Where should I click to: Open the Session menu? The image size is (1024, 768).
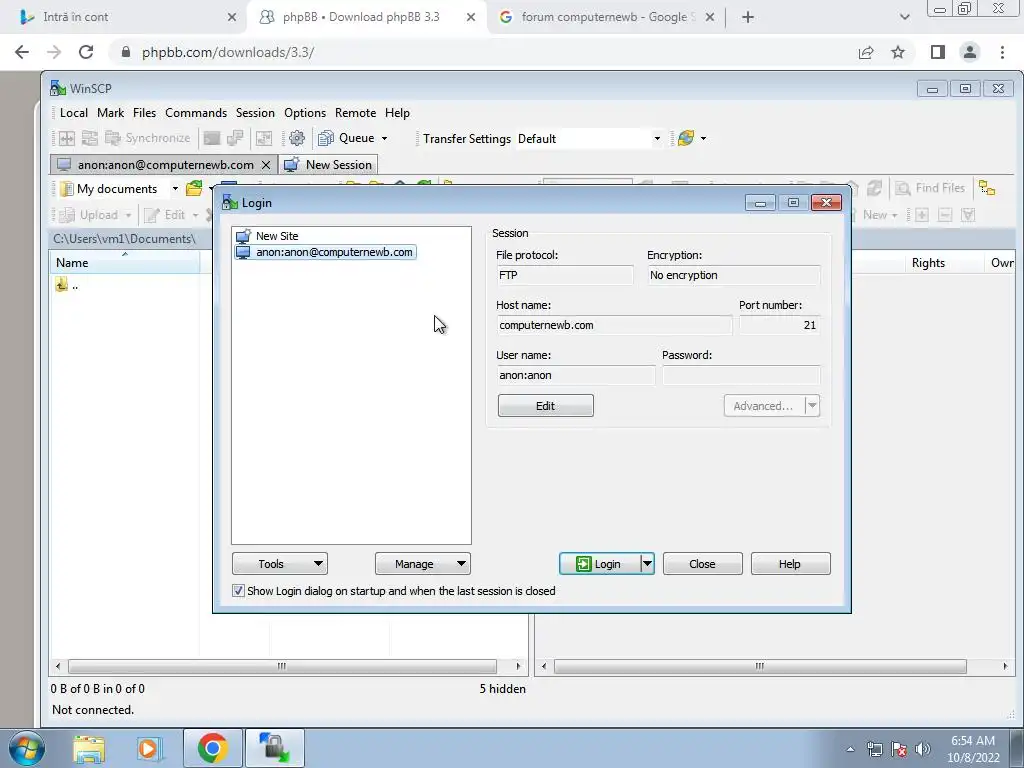click(255, 113)
